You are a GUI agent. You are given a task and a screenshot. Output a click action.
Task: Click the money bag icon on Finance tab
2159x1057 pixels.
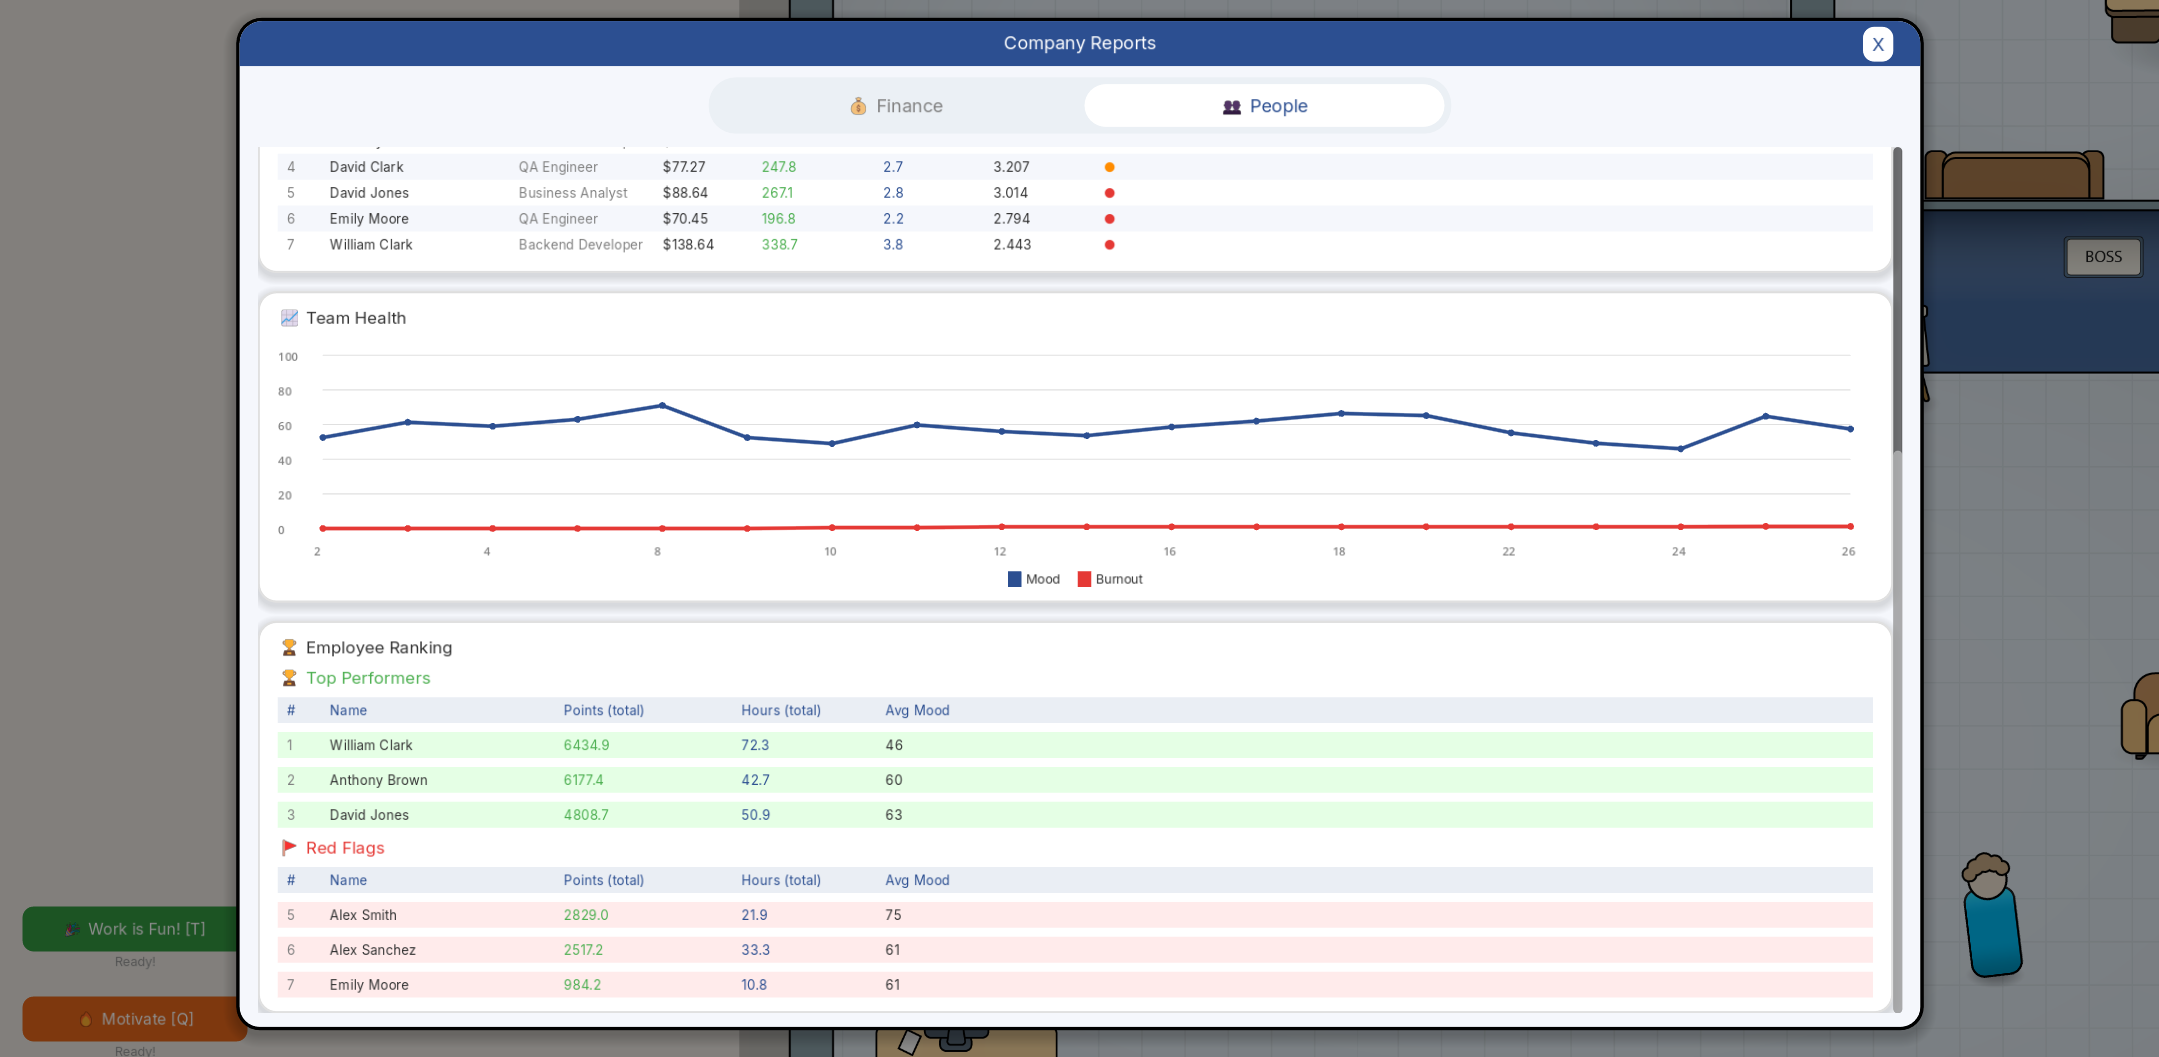(x=858, y=106)
